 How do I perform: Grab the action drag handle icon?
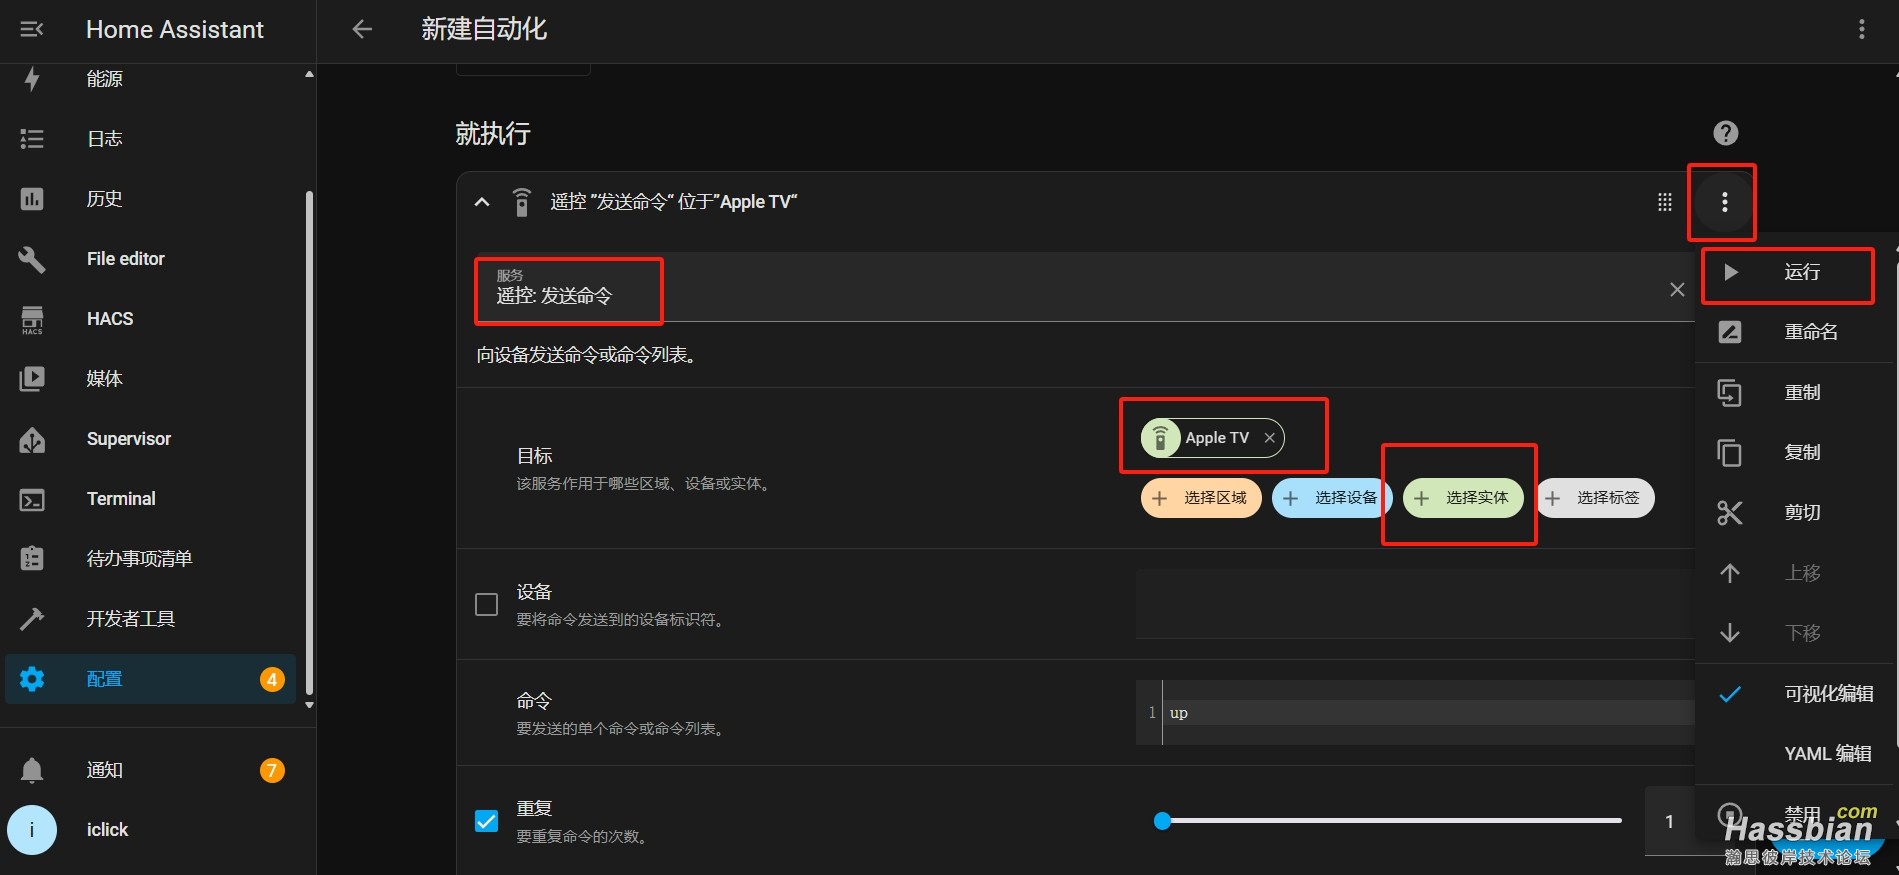click(1665, 203)
